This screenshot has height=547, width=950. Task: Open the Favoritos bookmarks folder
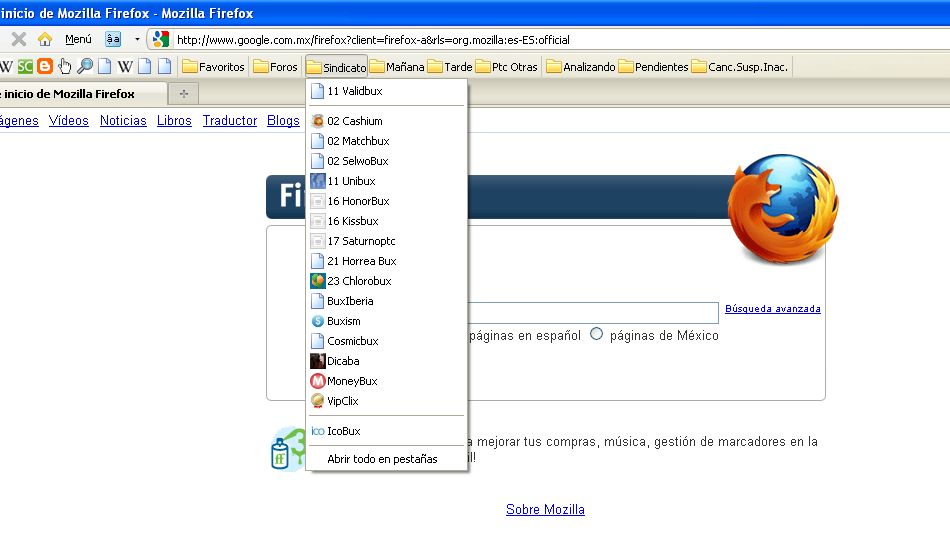point(213,67)
